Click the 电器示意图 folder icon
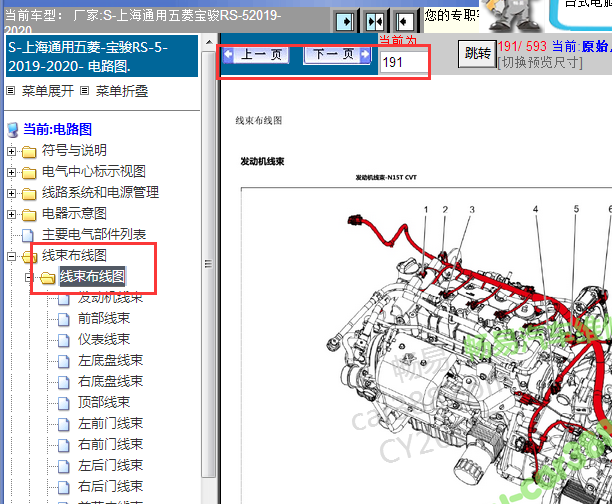Viewport: 612px width, 504px height. (29, 214)
